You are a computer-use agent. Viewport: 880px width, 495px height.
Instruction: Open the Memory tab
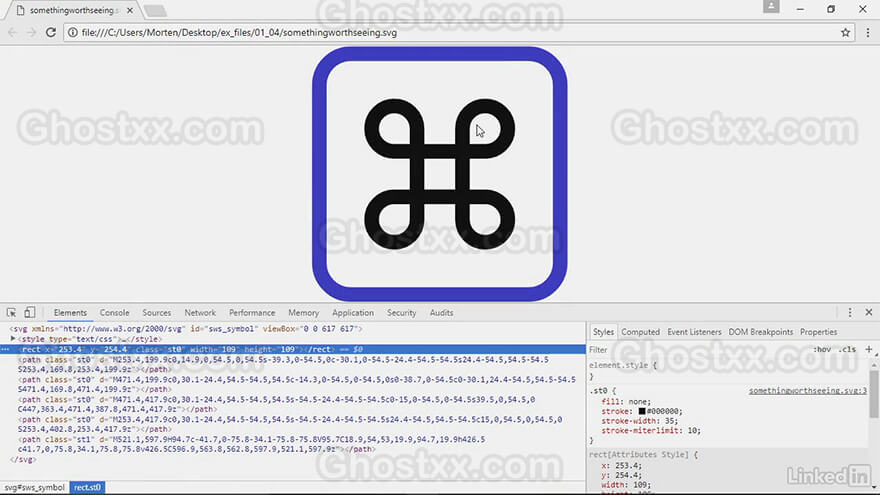pyautogui.click(x=304, y=313)
